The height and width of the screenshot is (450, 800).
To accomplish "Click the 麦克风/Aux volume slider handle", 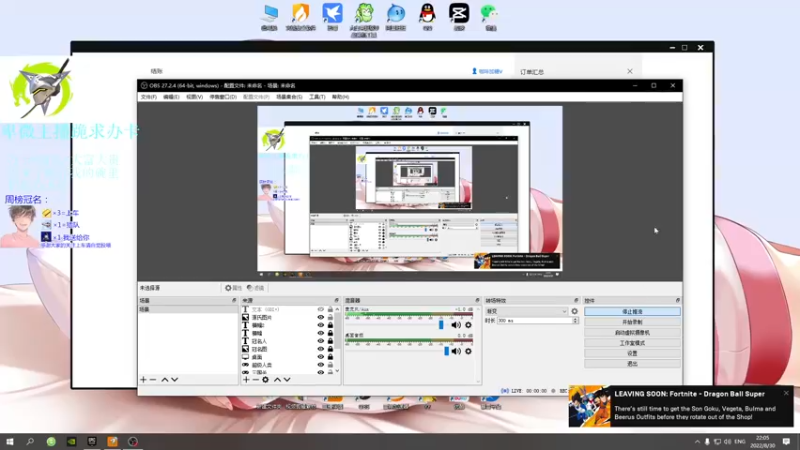I will [x=441, y=325].
